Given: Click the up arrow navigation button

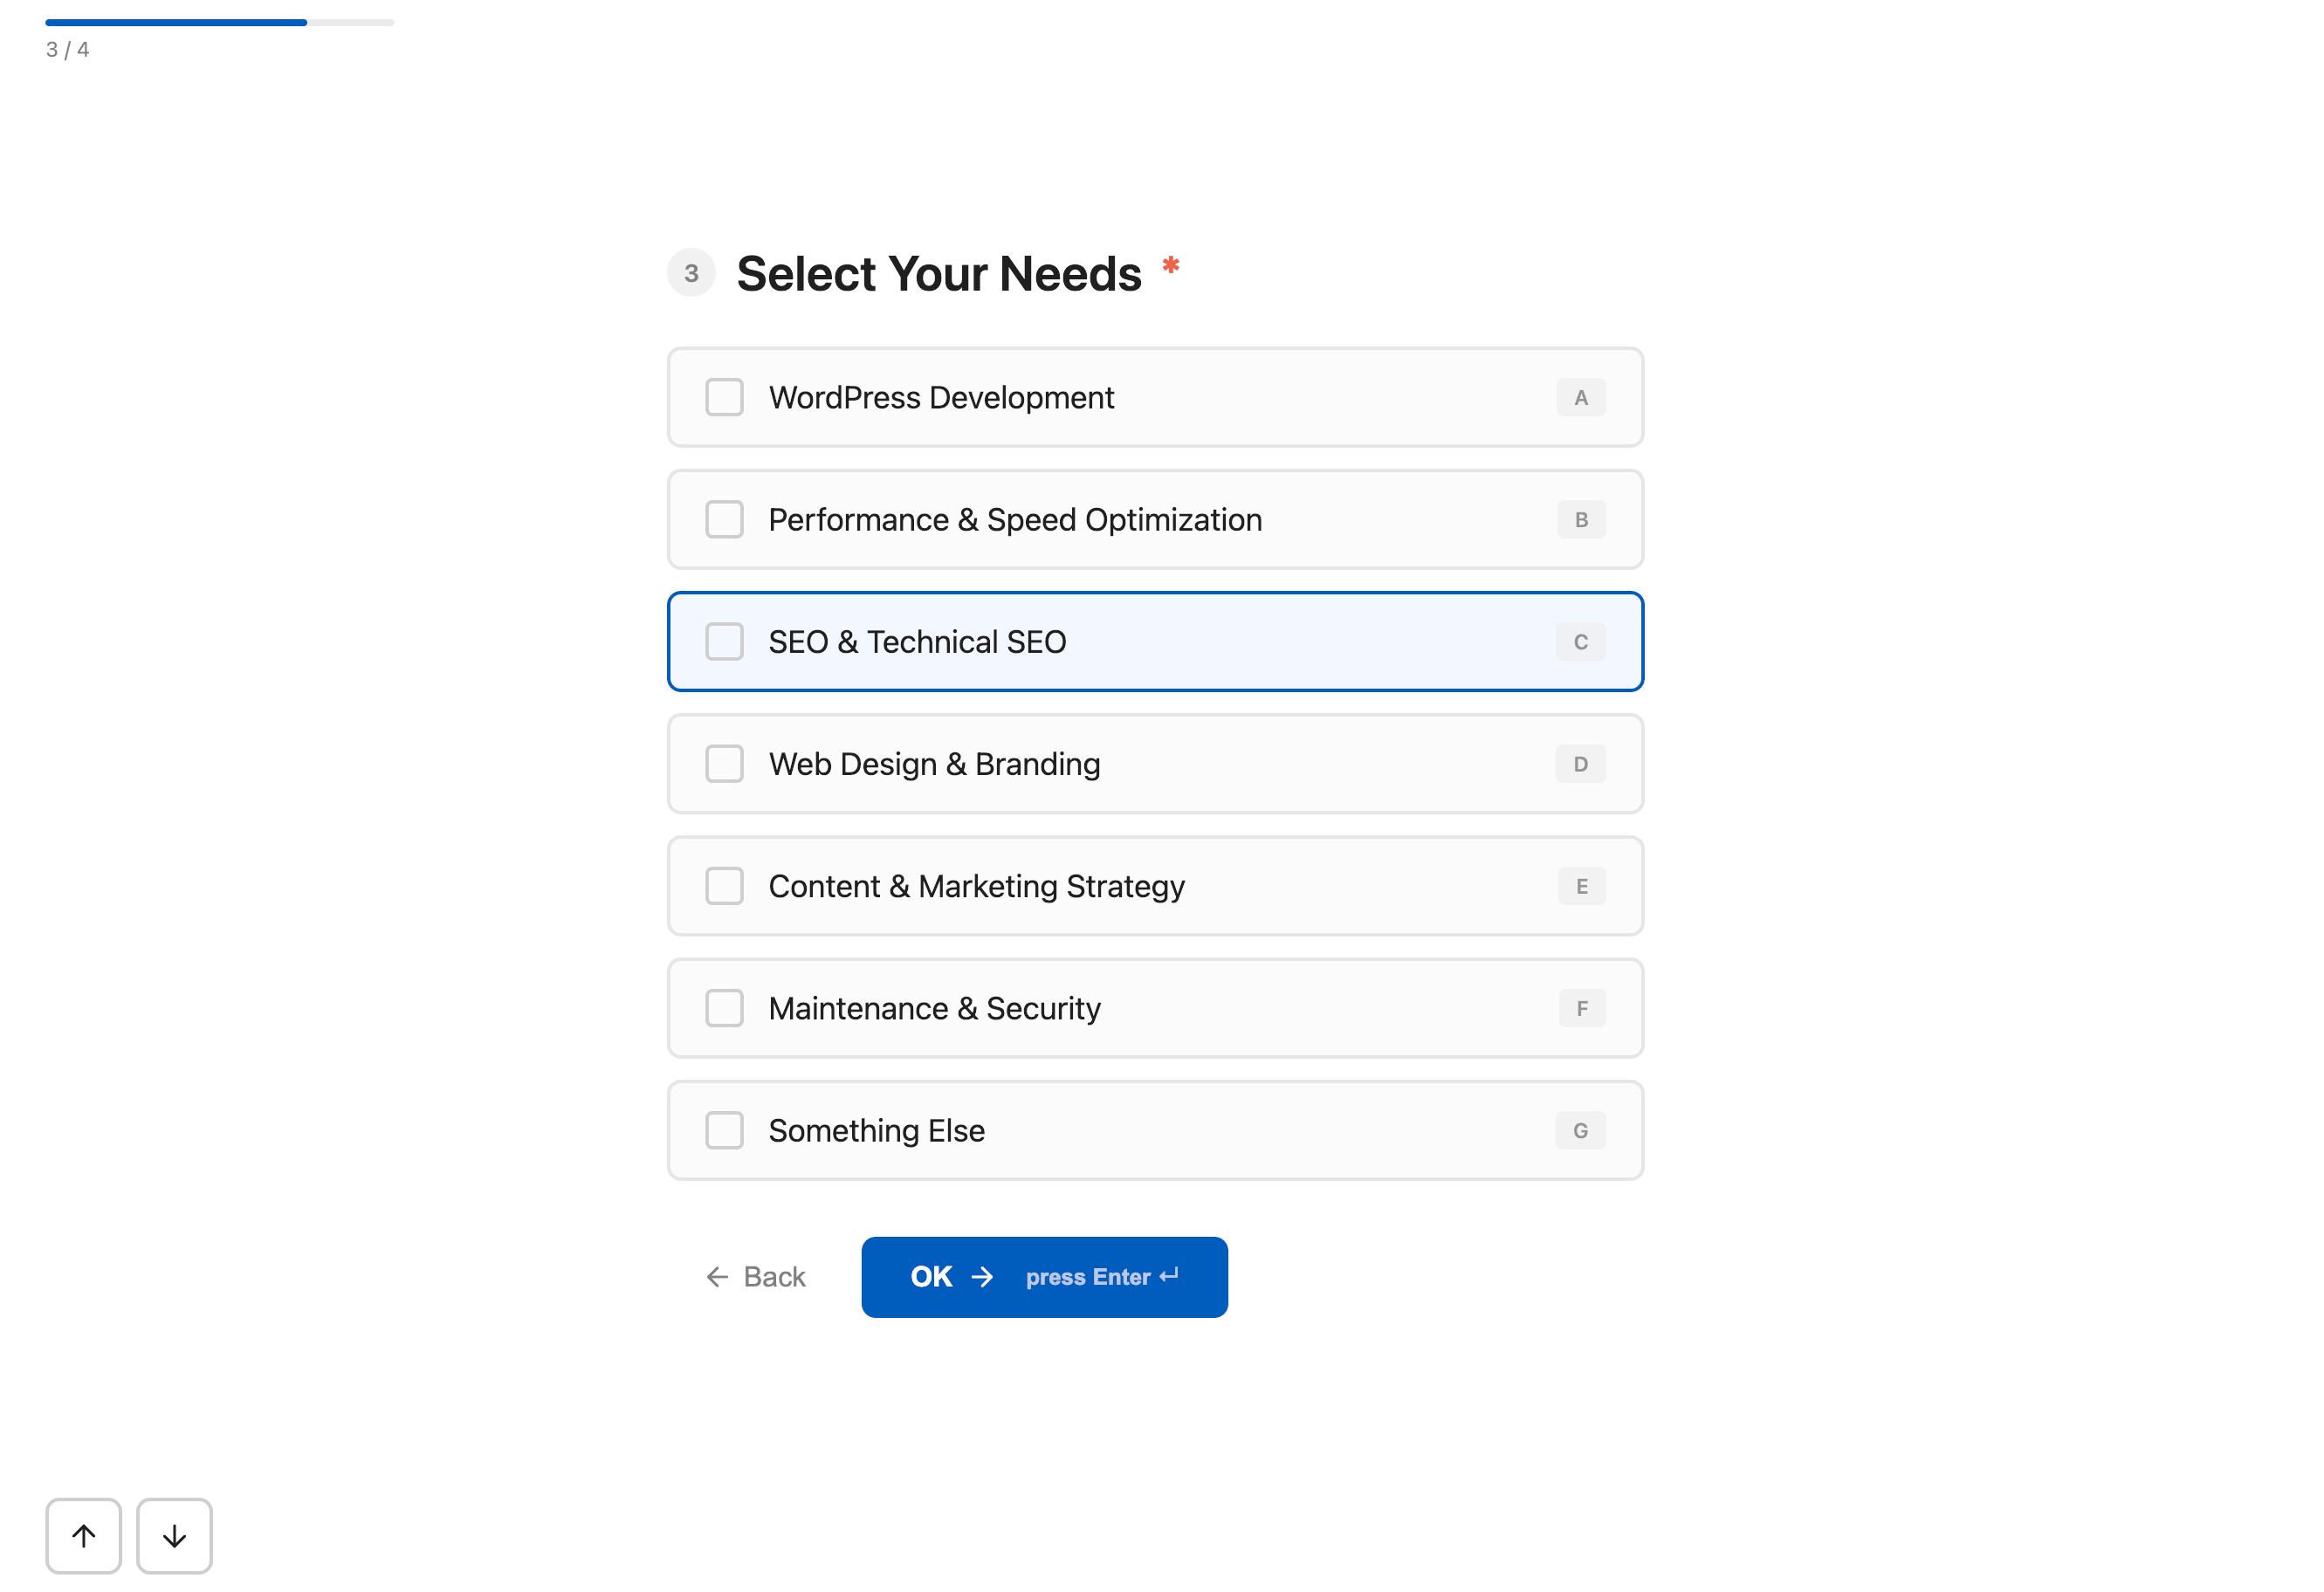Looking at the screenshot, I should [83, 1535].
